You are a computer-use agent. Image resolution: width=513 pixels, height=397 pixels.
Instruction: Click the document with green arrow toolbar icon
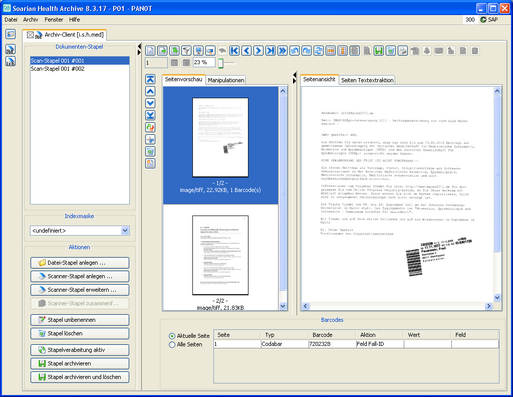pyautogui.click(x=162, y=51)
